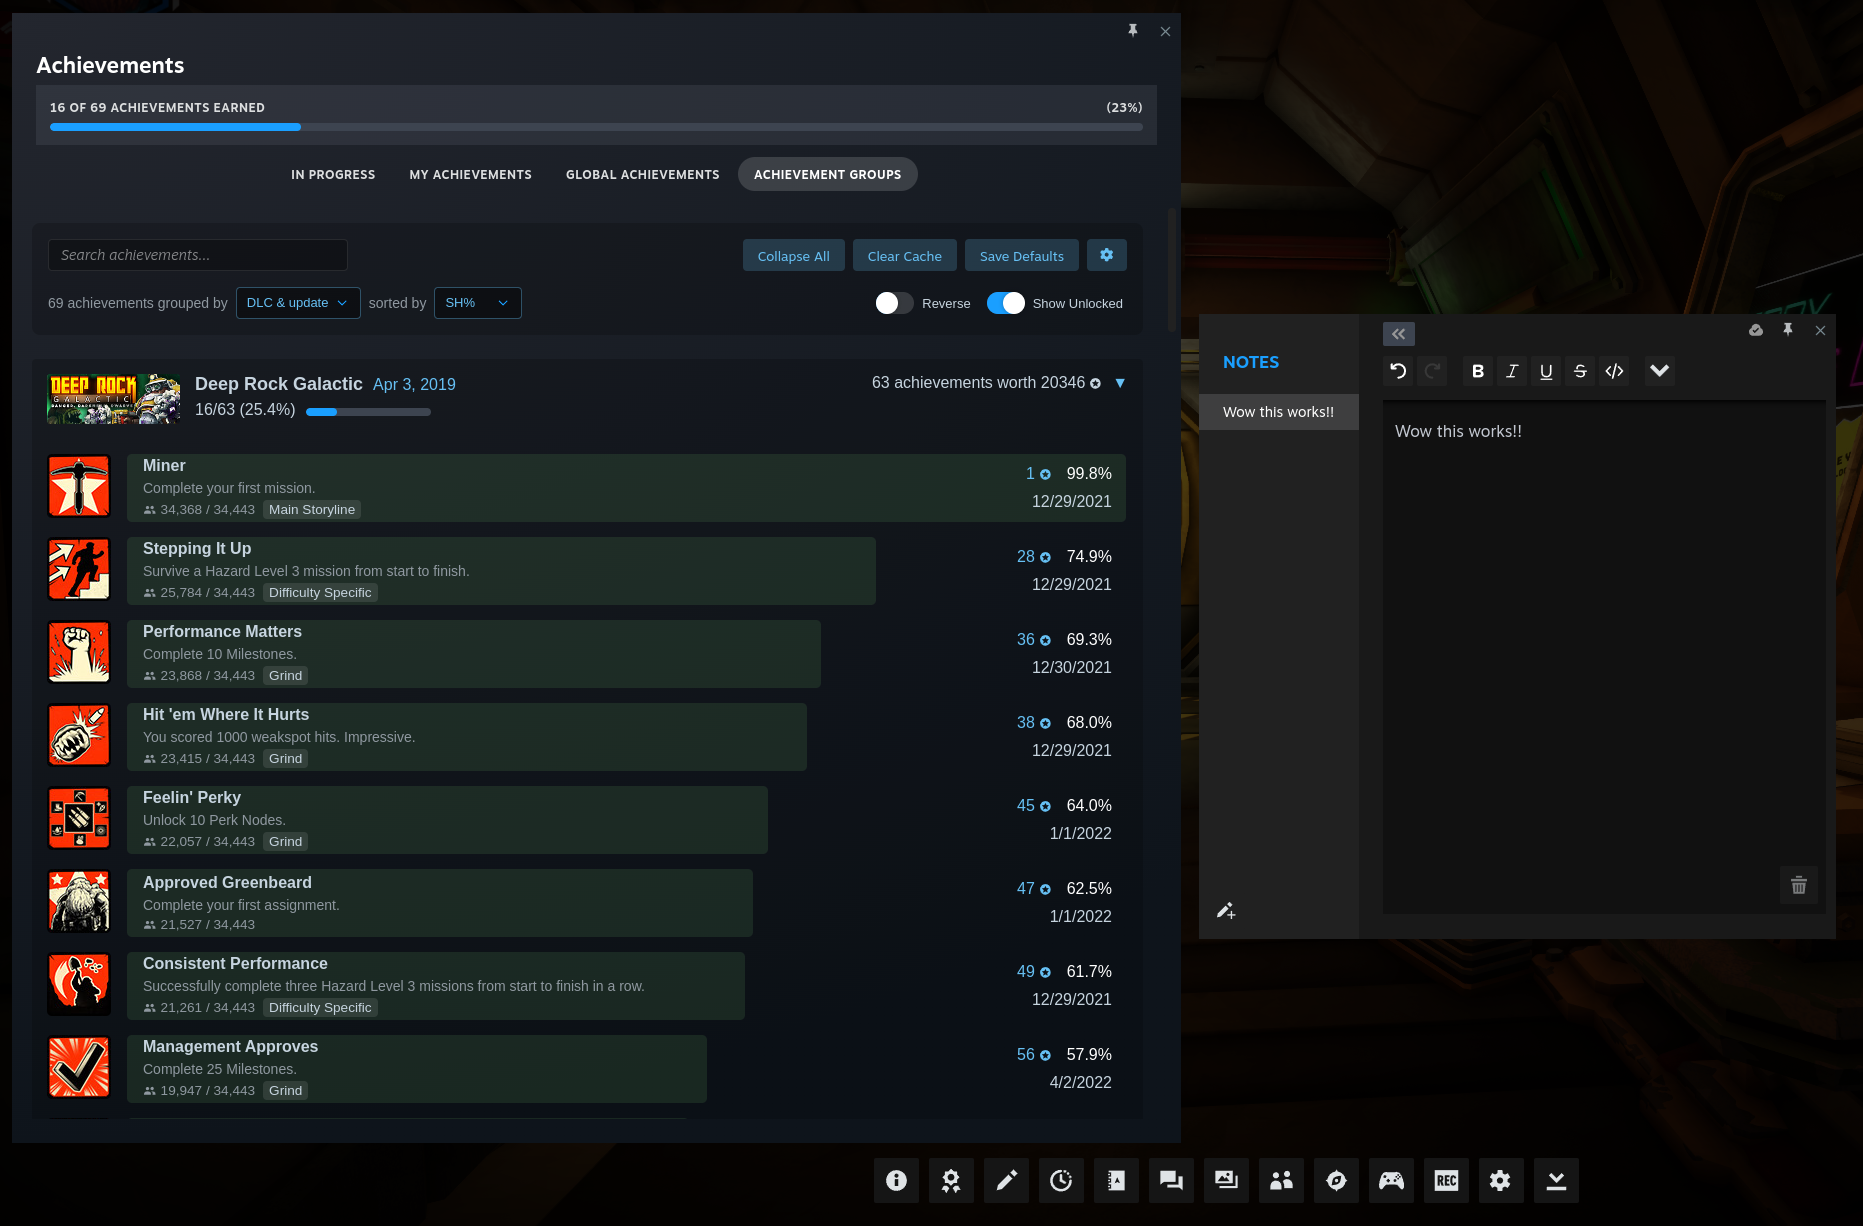Turn off Show Unlocked toggle
The height and width of the screenshot is (1226, 1863).
(1005, 303)
